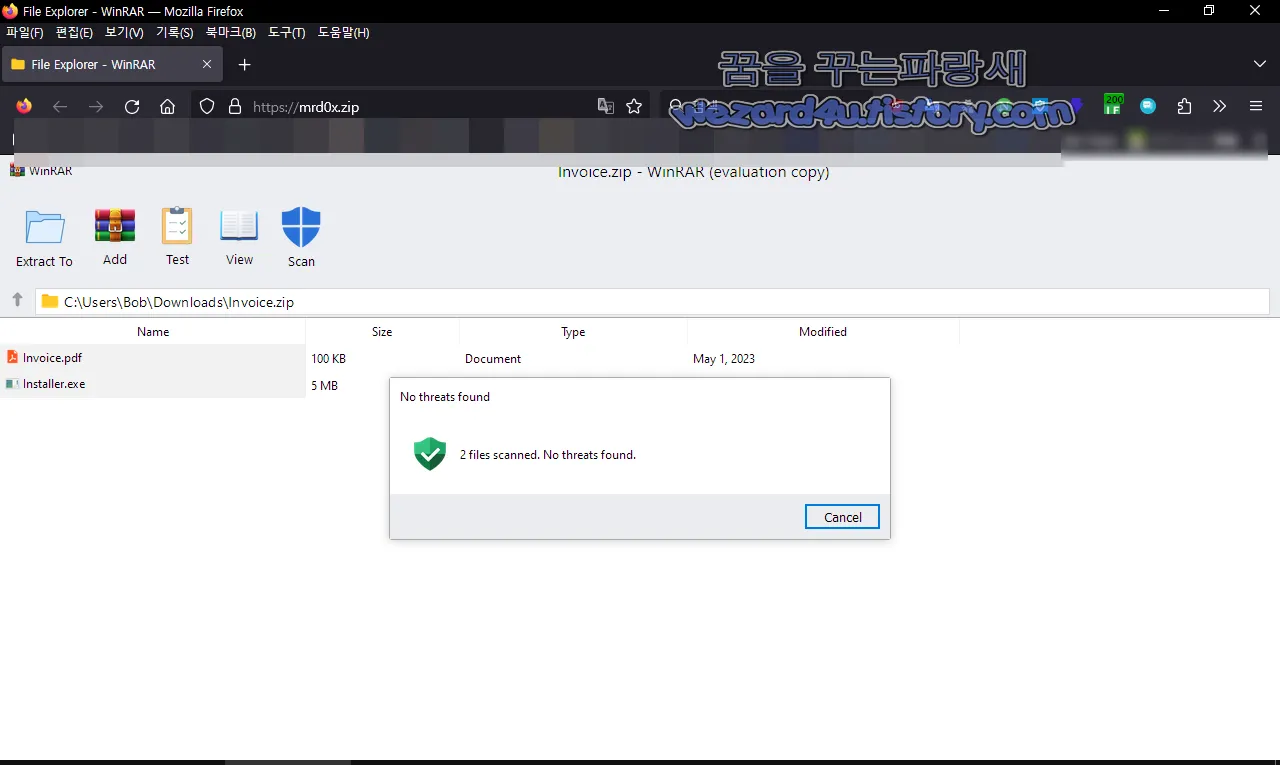Open the 도움말(H) menu

click(344, 32)
